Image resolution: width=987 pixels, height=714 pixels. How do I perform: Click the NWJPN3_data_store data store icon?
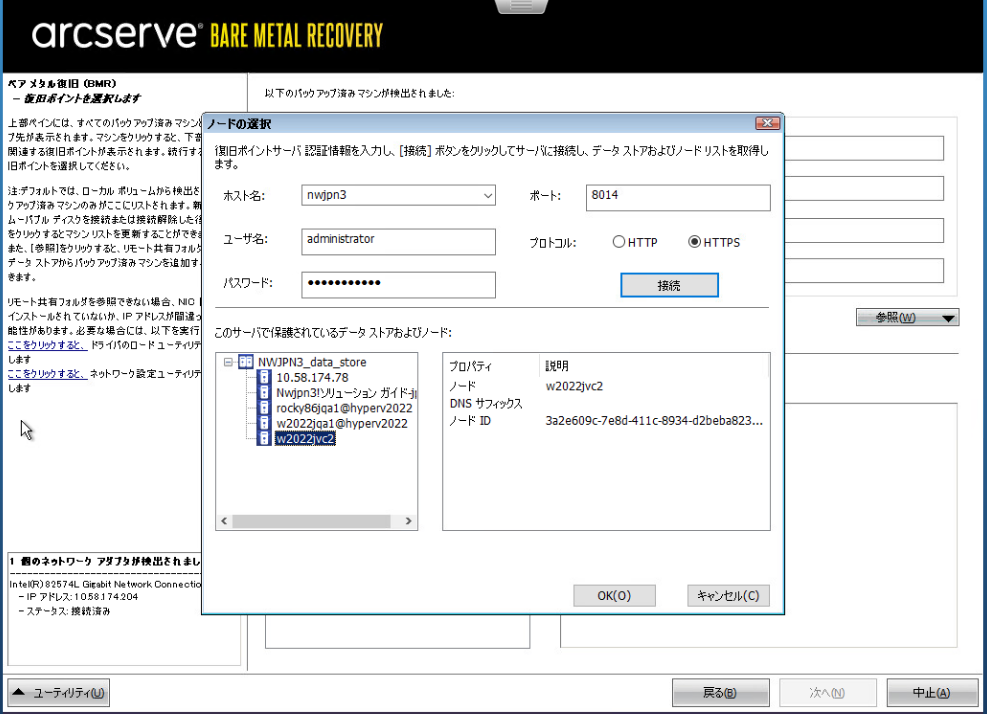click(245, 362)
